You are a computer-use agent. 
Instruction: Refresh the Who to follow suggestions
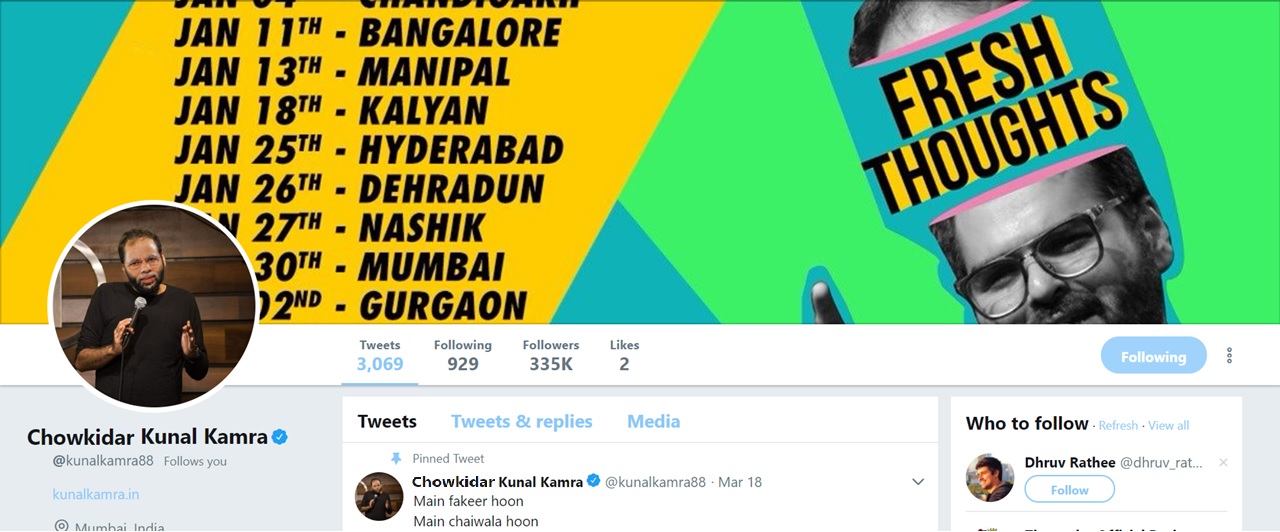point(1118,425)
